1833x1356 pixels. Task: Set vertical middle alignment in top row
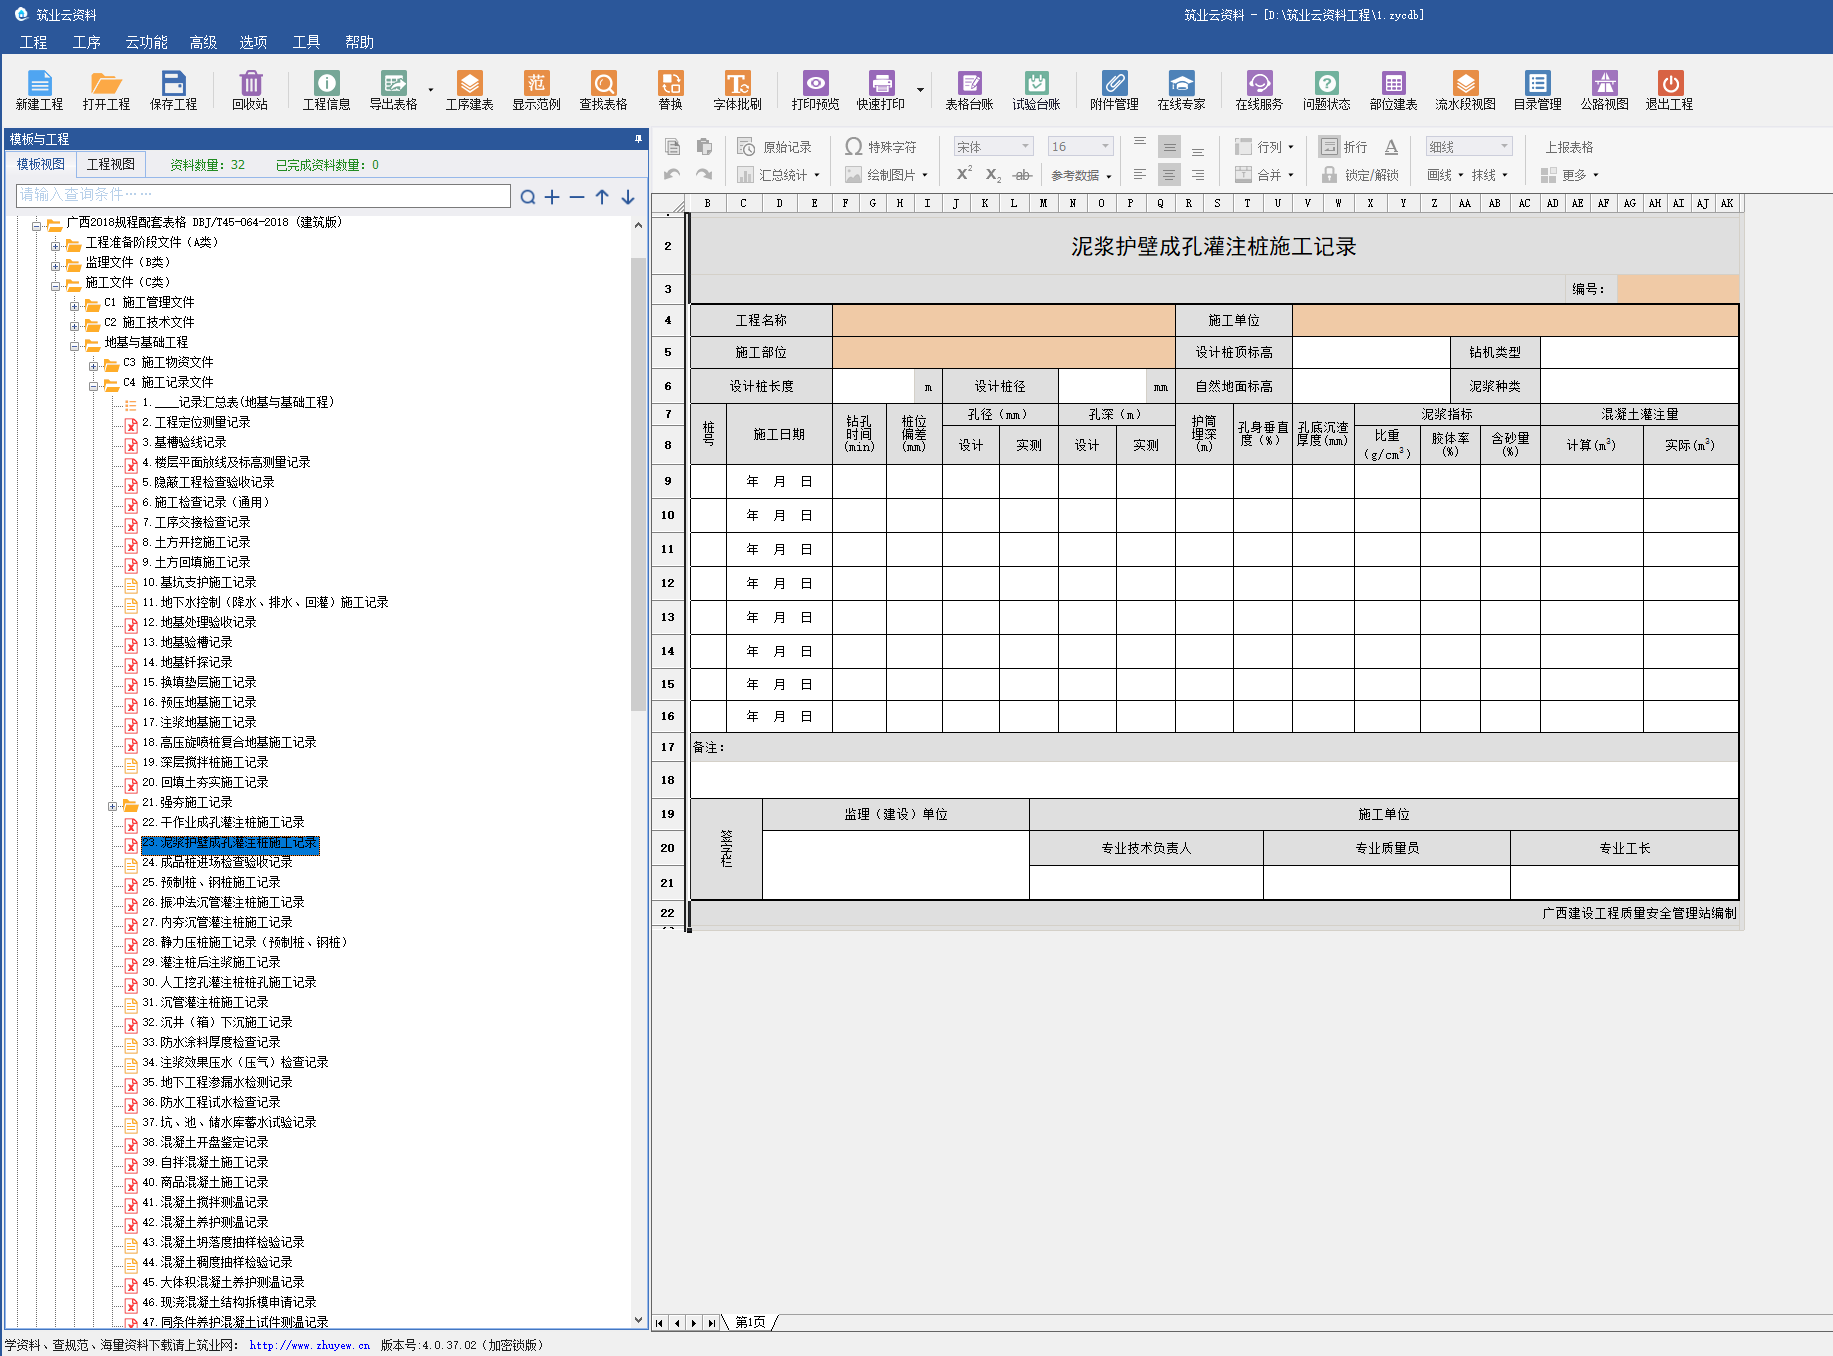click(x=1169, y=147)
